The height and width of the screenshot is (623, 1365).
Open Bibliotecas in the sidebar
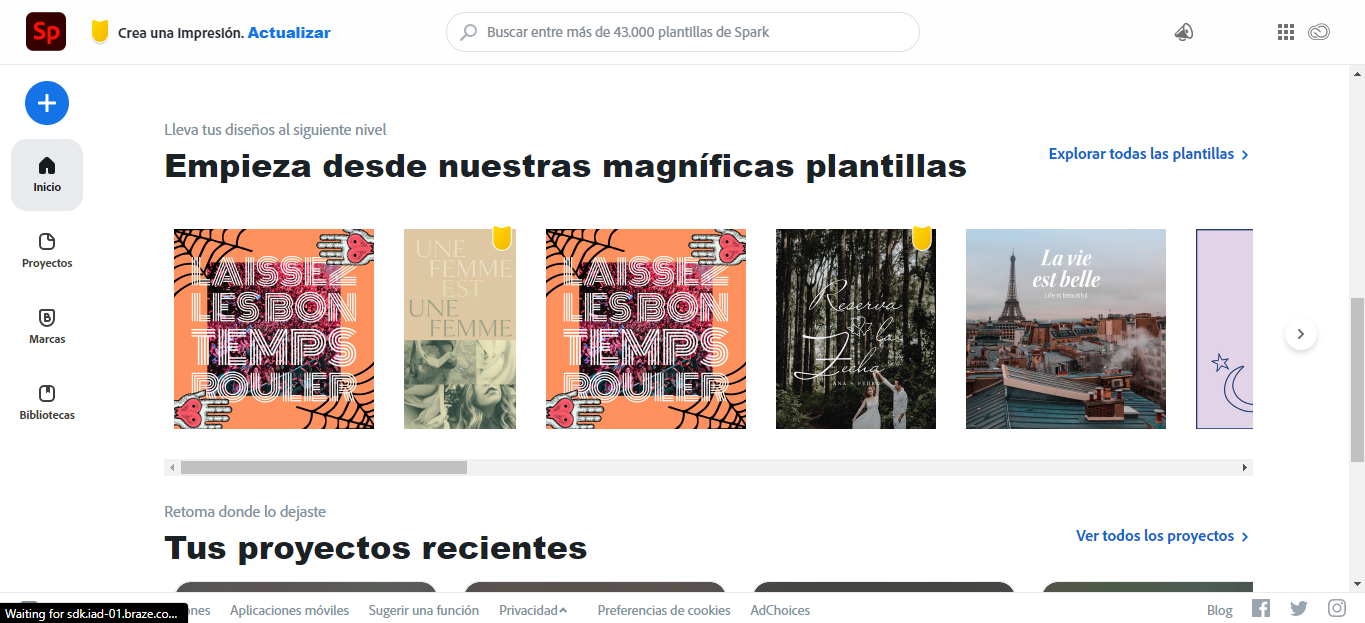47,403
